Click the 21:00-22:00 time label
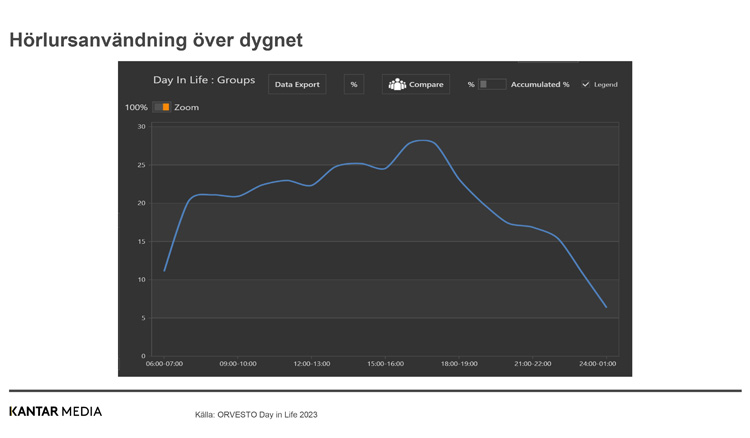The width and height of the screenshot is (750, 438). [x=532, y=364]
